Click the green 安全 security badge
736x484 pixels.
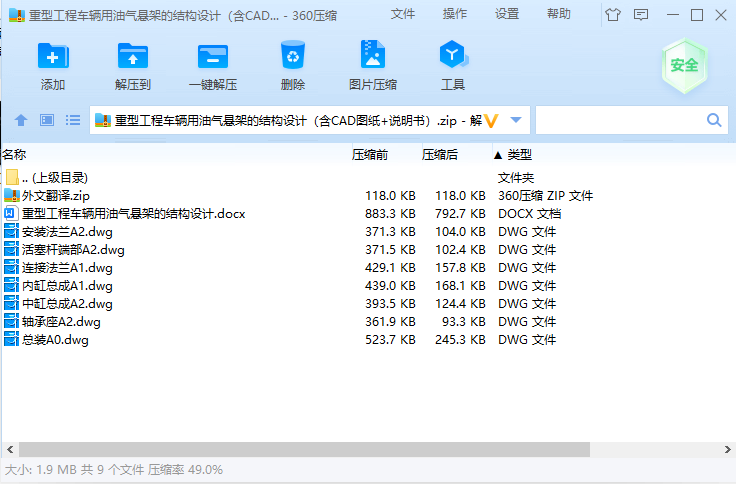684,65
